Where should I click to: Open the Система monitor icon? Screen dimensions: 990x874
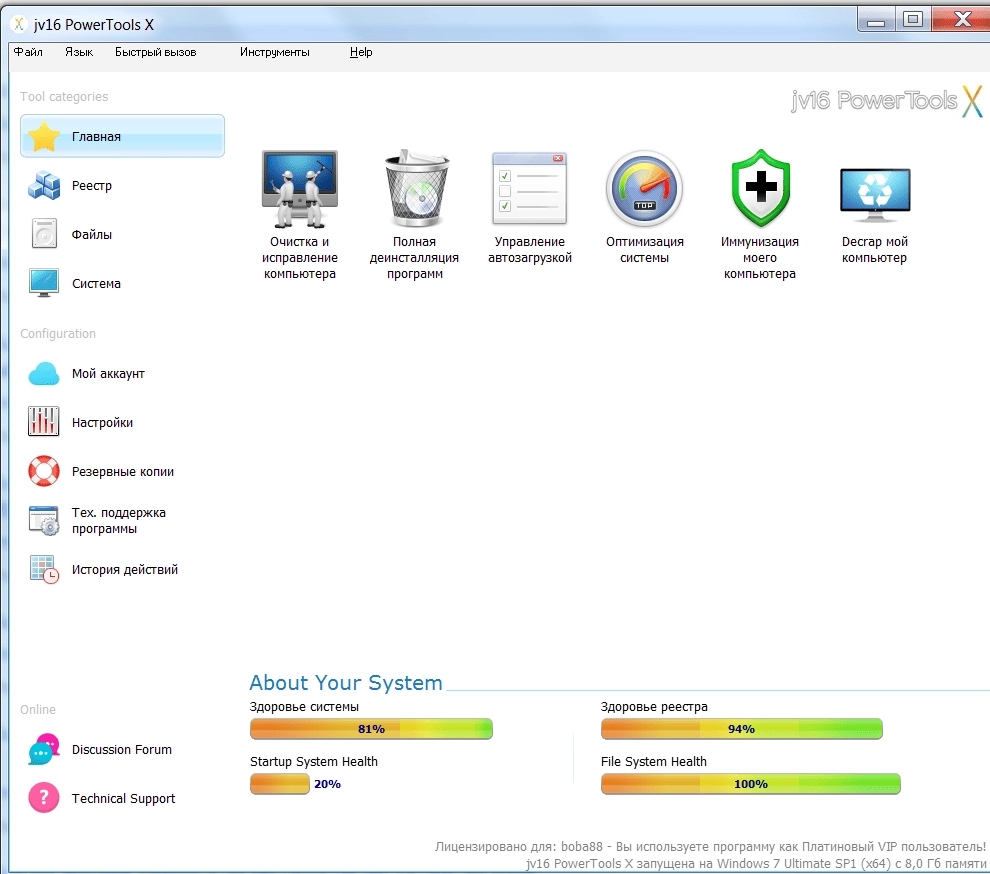(x=44, y=283)
